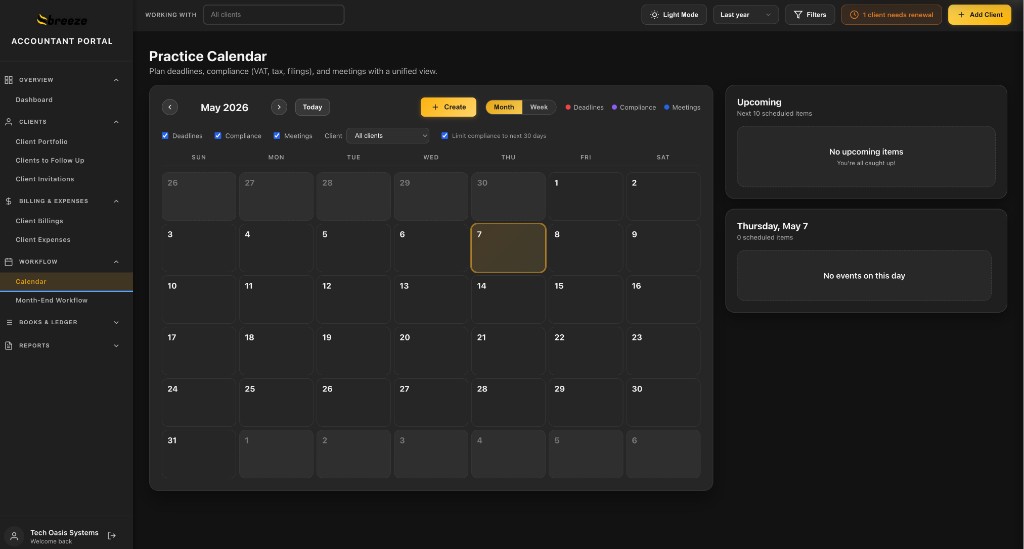Click the Working With All clients field
The height and width of the screenshot is (549, 1024).
[274, 14]
